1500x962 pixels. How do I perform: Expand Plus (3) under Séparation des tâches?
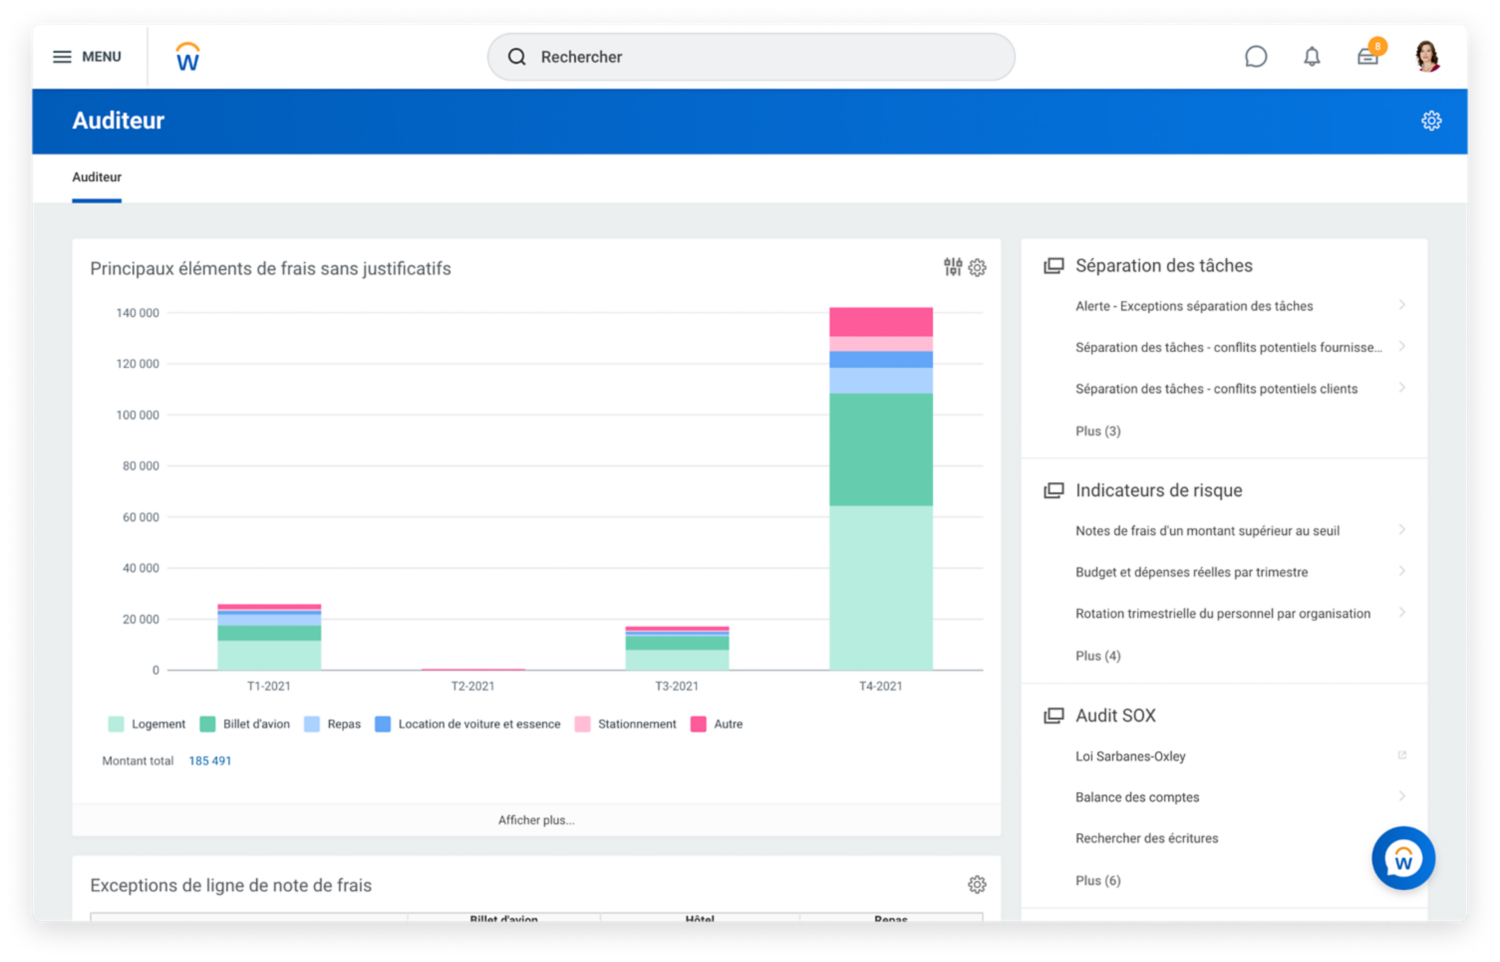pos(1098,431)
